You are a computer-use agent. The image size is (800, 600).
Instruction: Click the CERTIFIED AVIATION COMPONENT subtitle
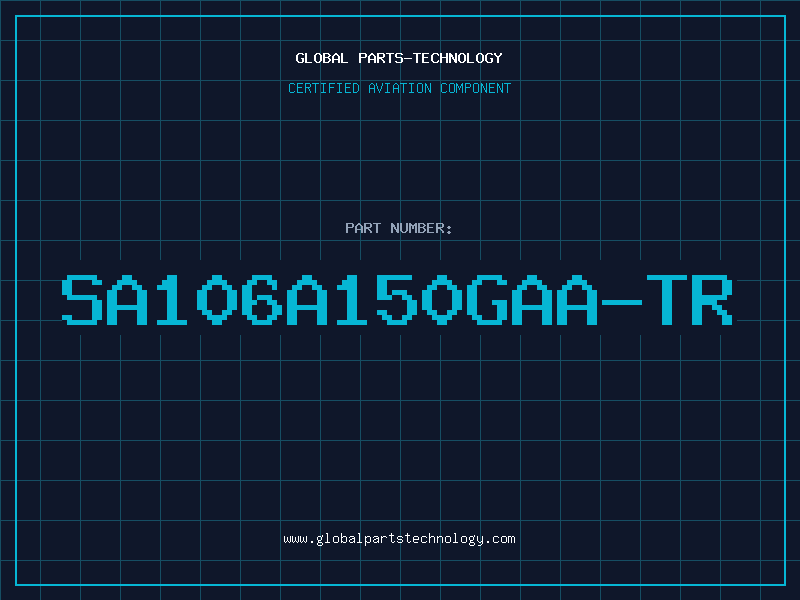[399, 88]
